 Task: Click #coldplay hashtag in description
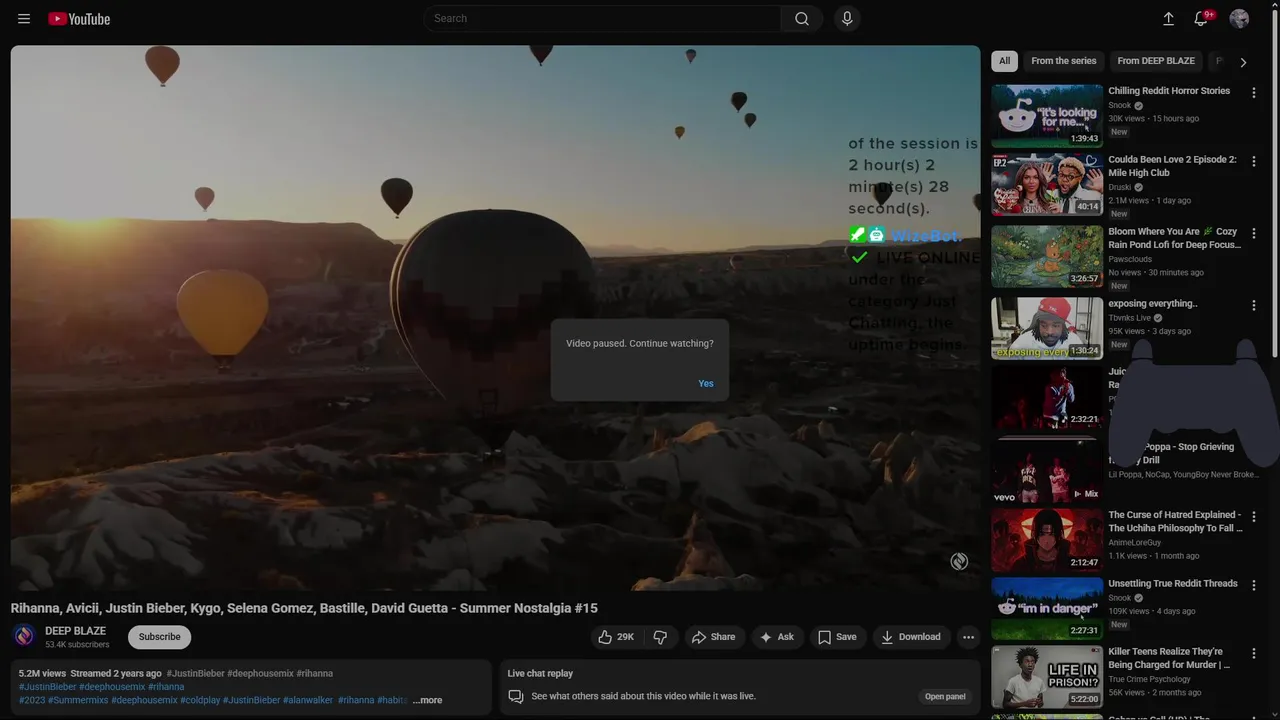tap(200, 700)
